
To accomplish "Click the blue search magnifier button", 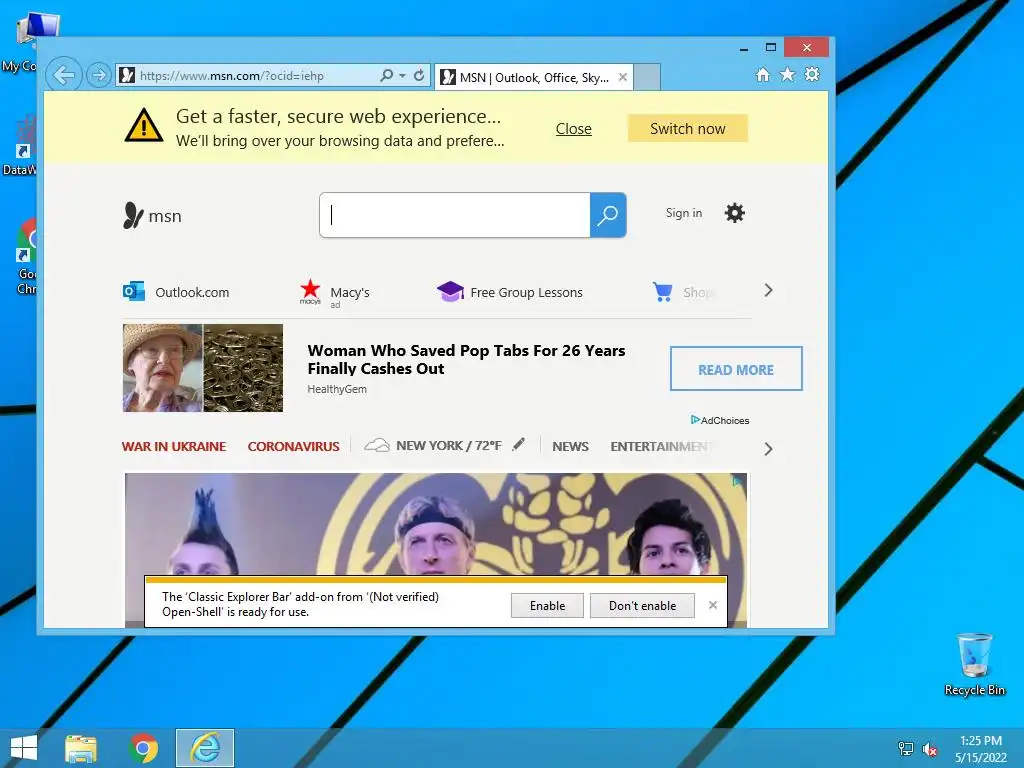I will (608, 215).
